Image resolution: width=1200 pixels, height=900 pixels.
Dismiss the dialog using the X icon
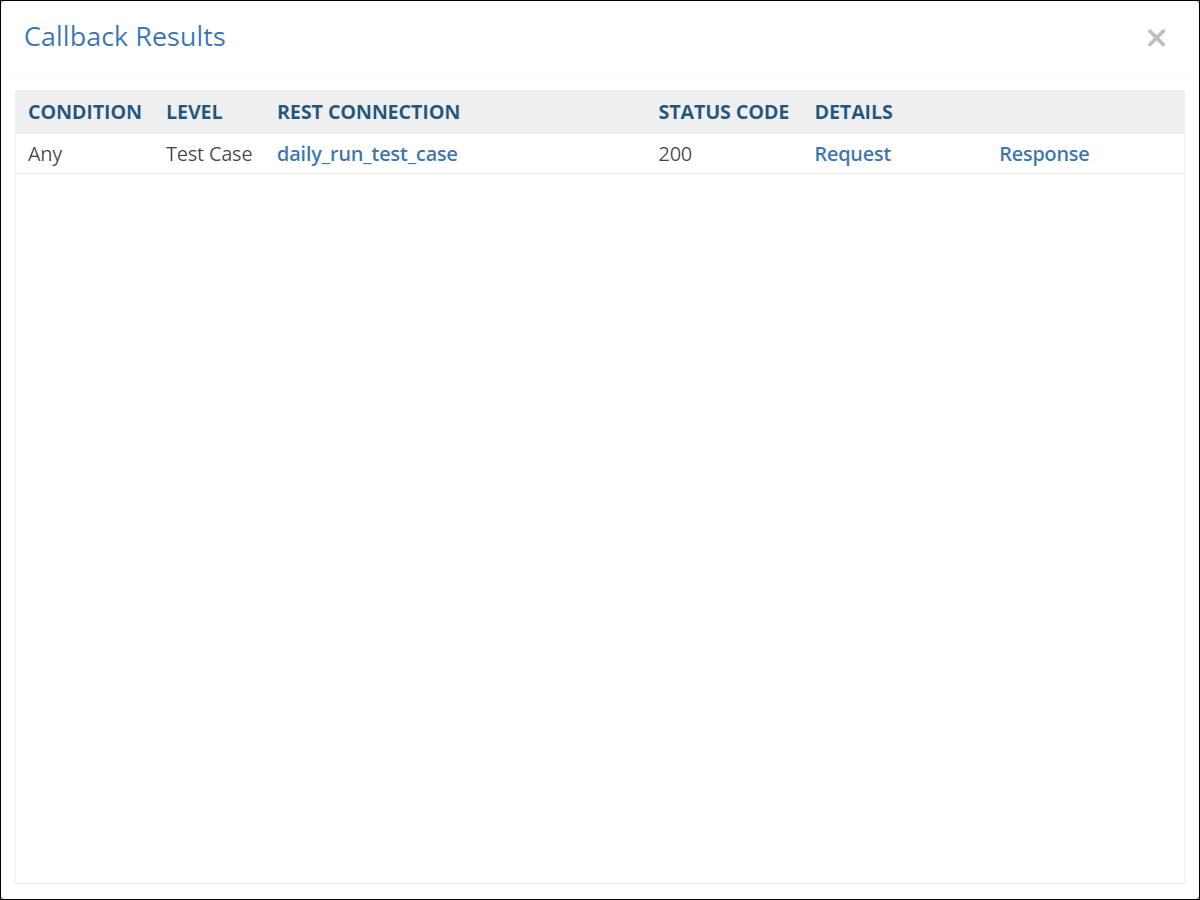tap(1156, 38)
